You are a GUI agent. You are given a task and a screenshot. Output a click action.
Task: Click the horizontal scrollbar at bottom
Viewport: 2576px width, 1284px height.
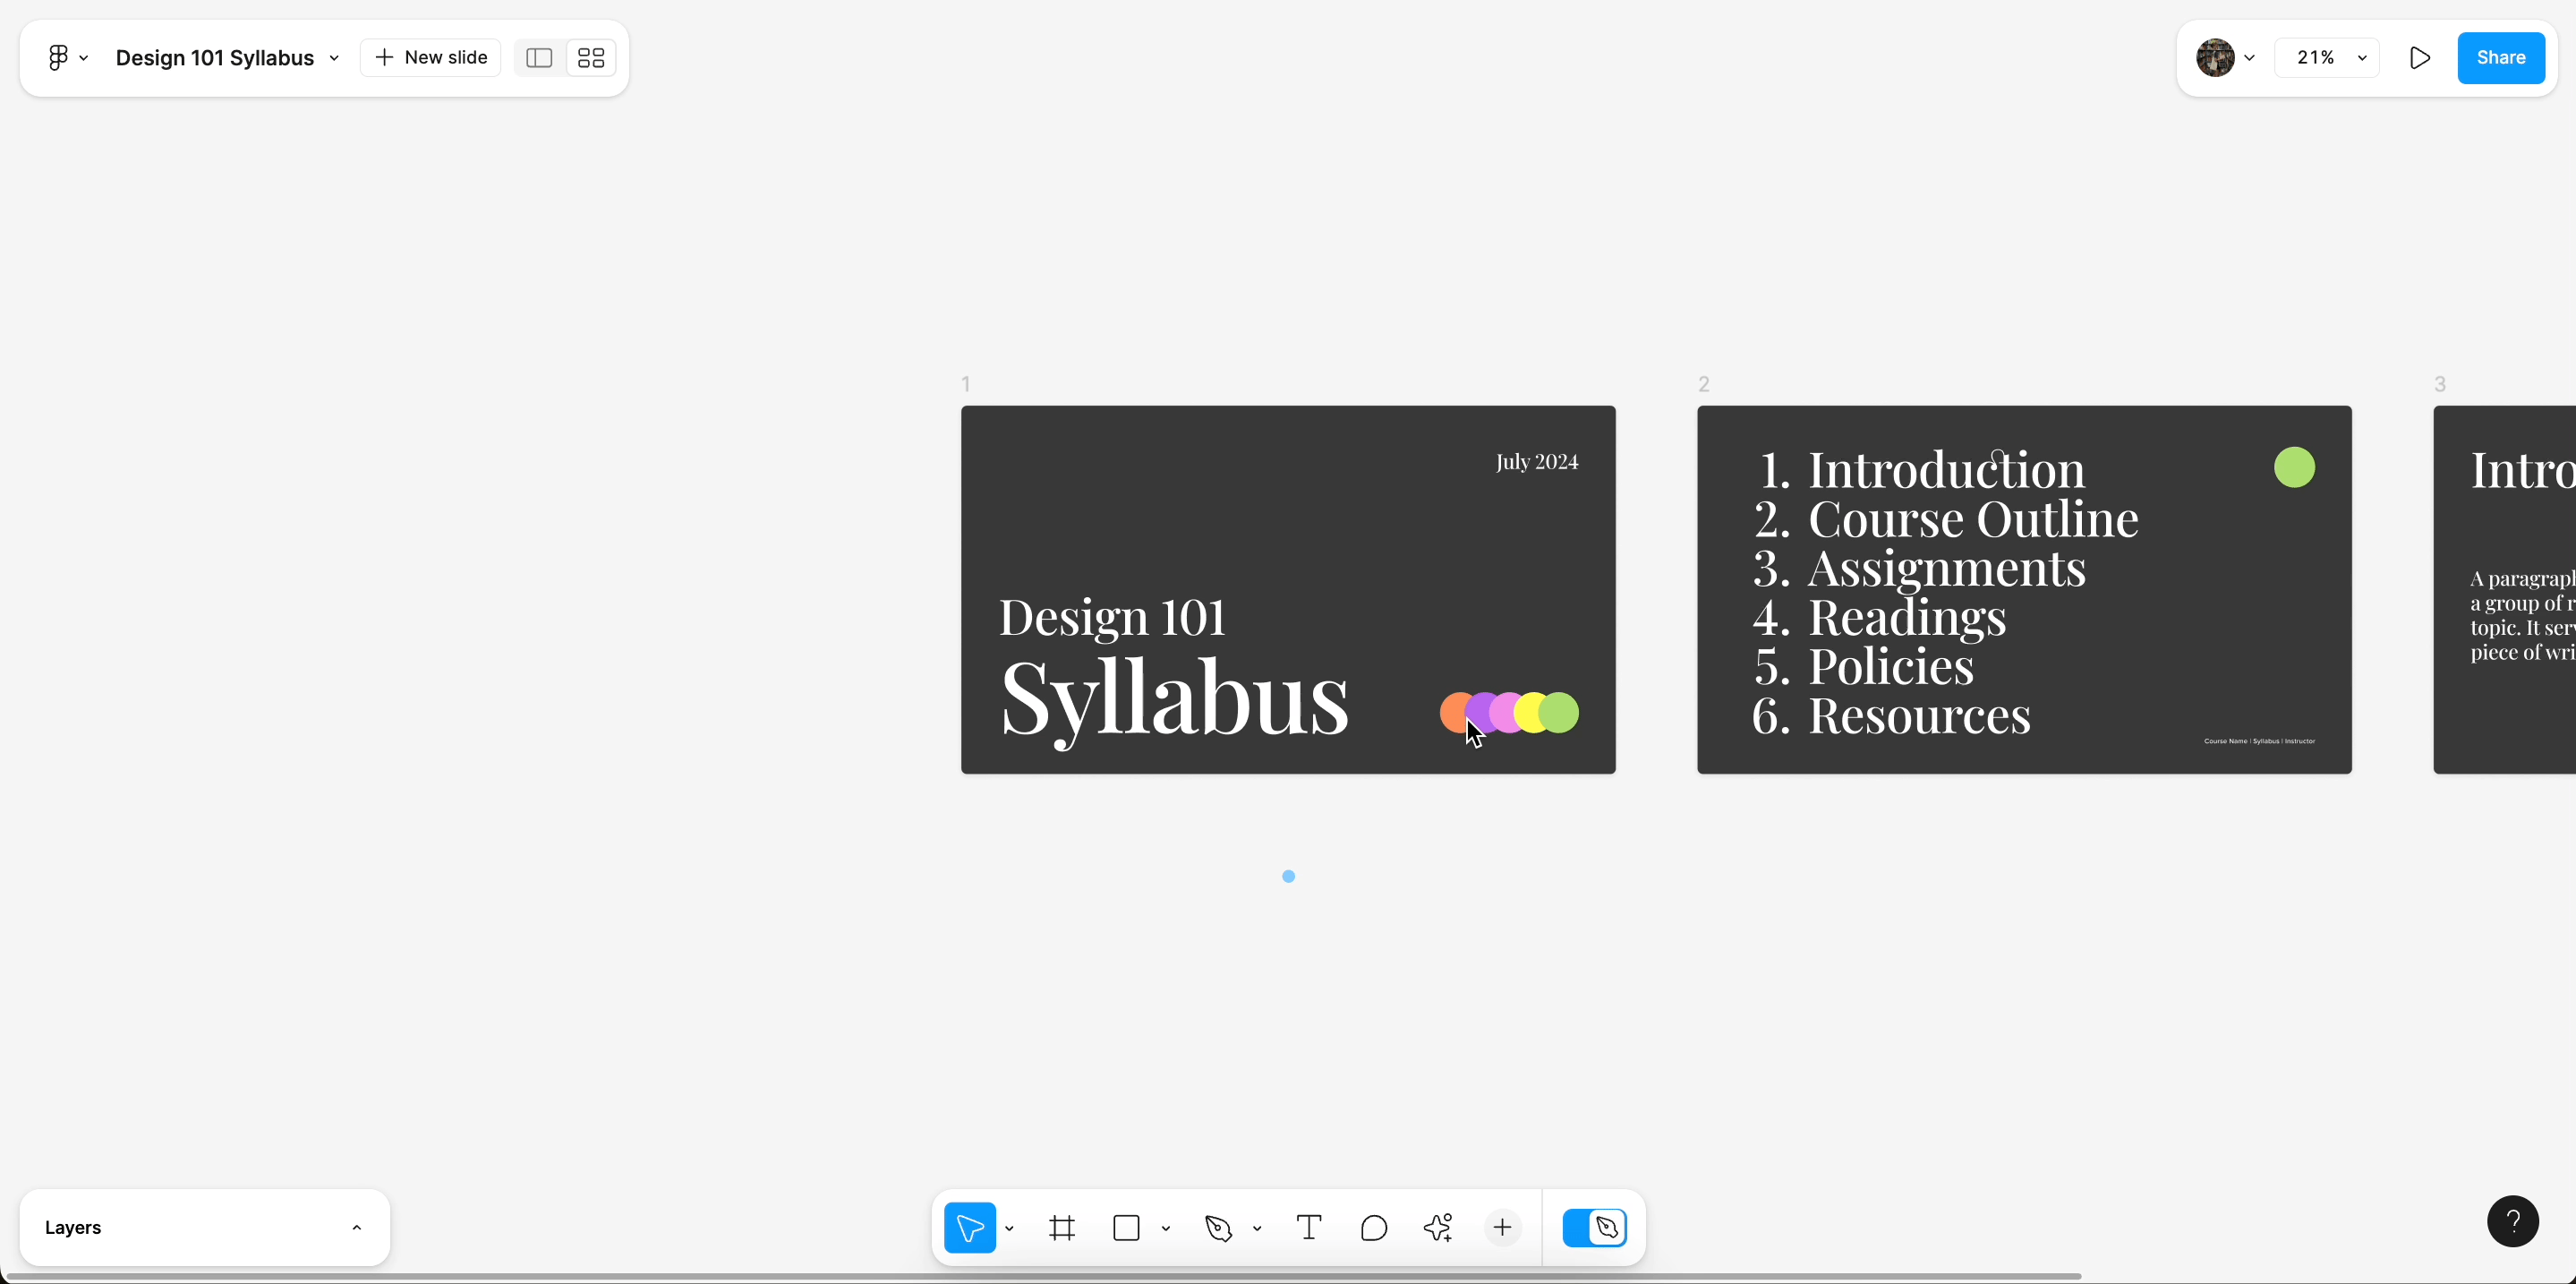coord(1044,1276)
